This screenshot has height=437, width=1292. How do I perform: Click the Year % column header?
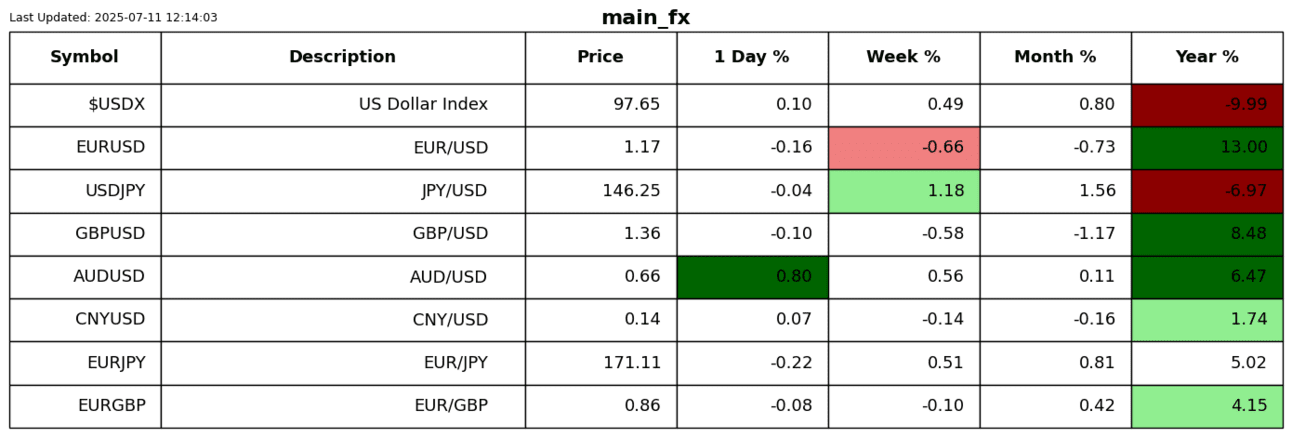[x=1207, y=57]
